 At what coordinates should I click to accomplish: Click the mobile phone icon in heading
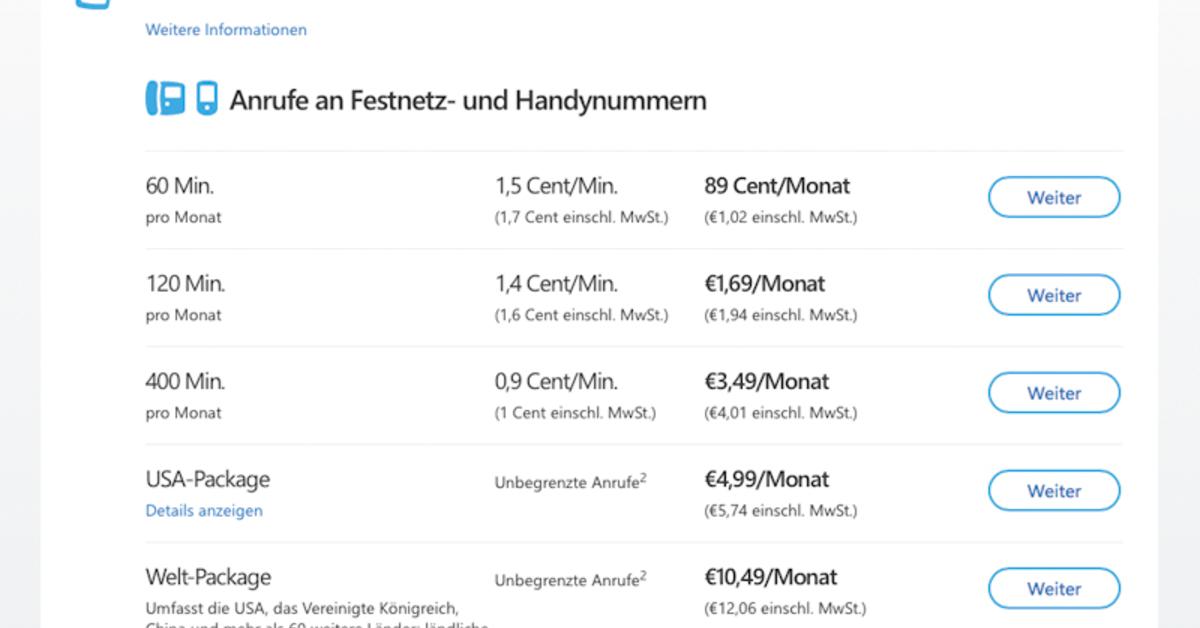point(207,98)
